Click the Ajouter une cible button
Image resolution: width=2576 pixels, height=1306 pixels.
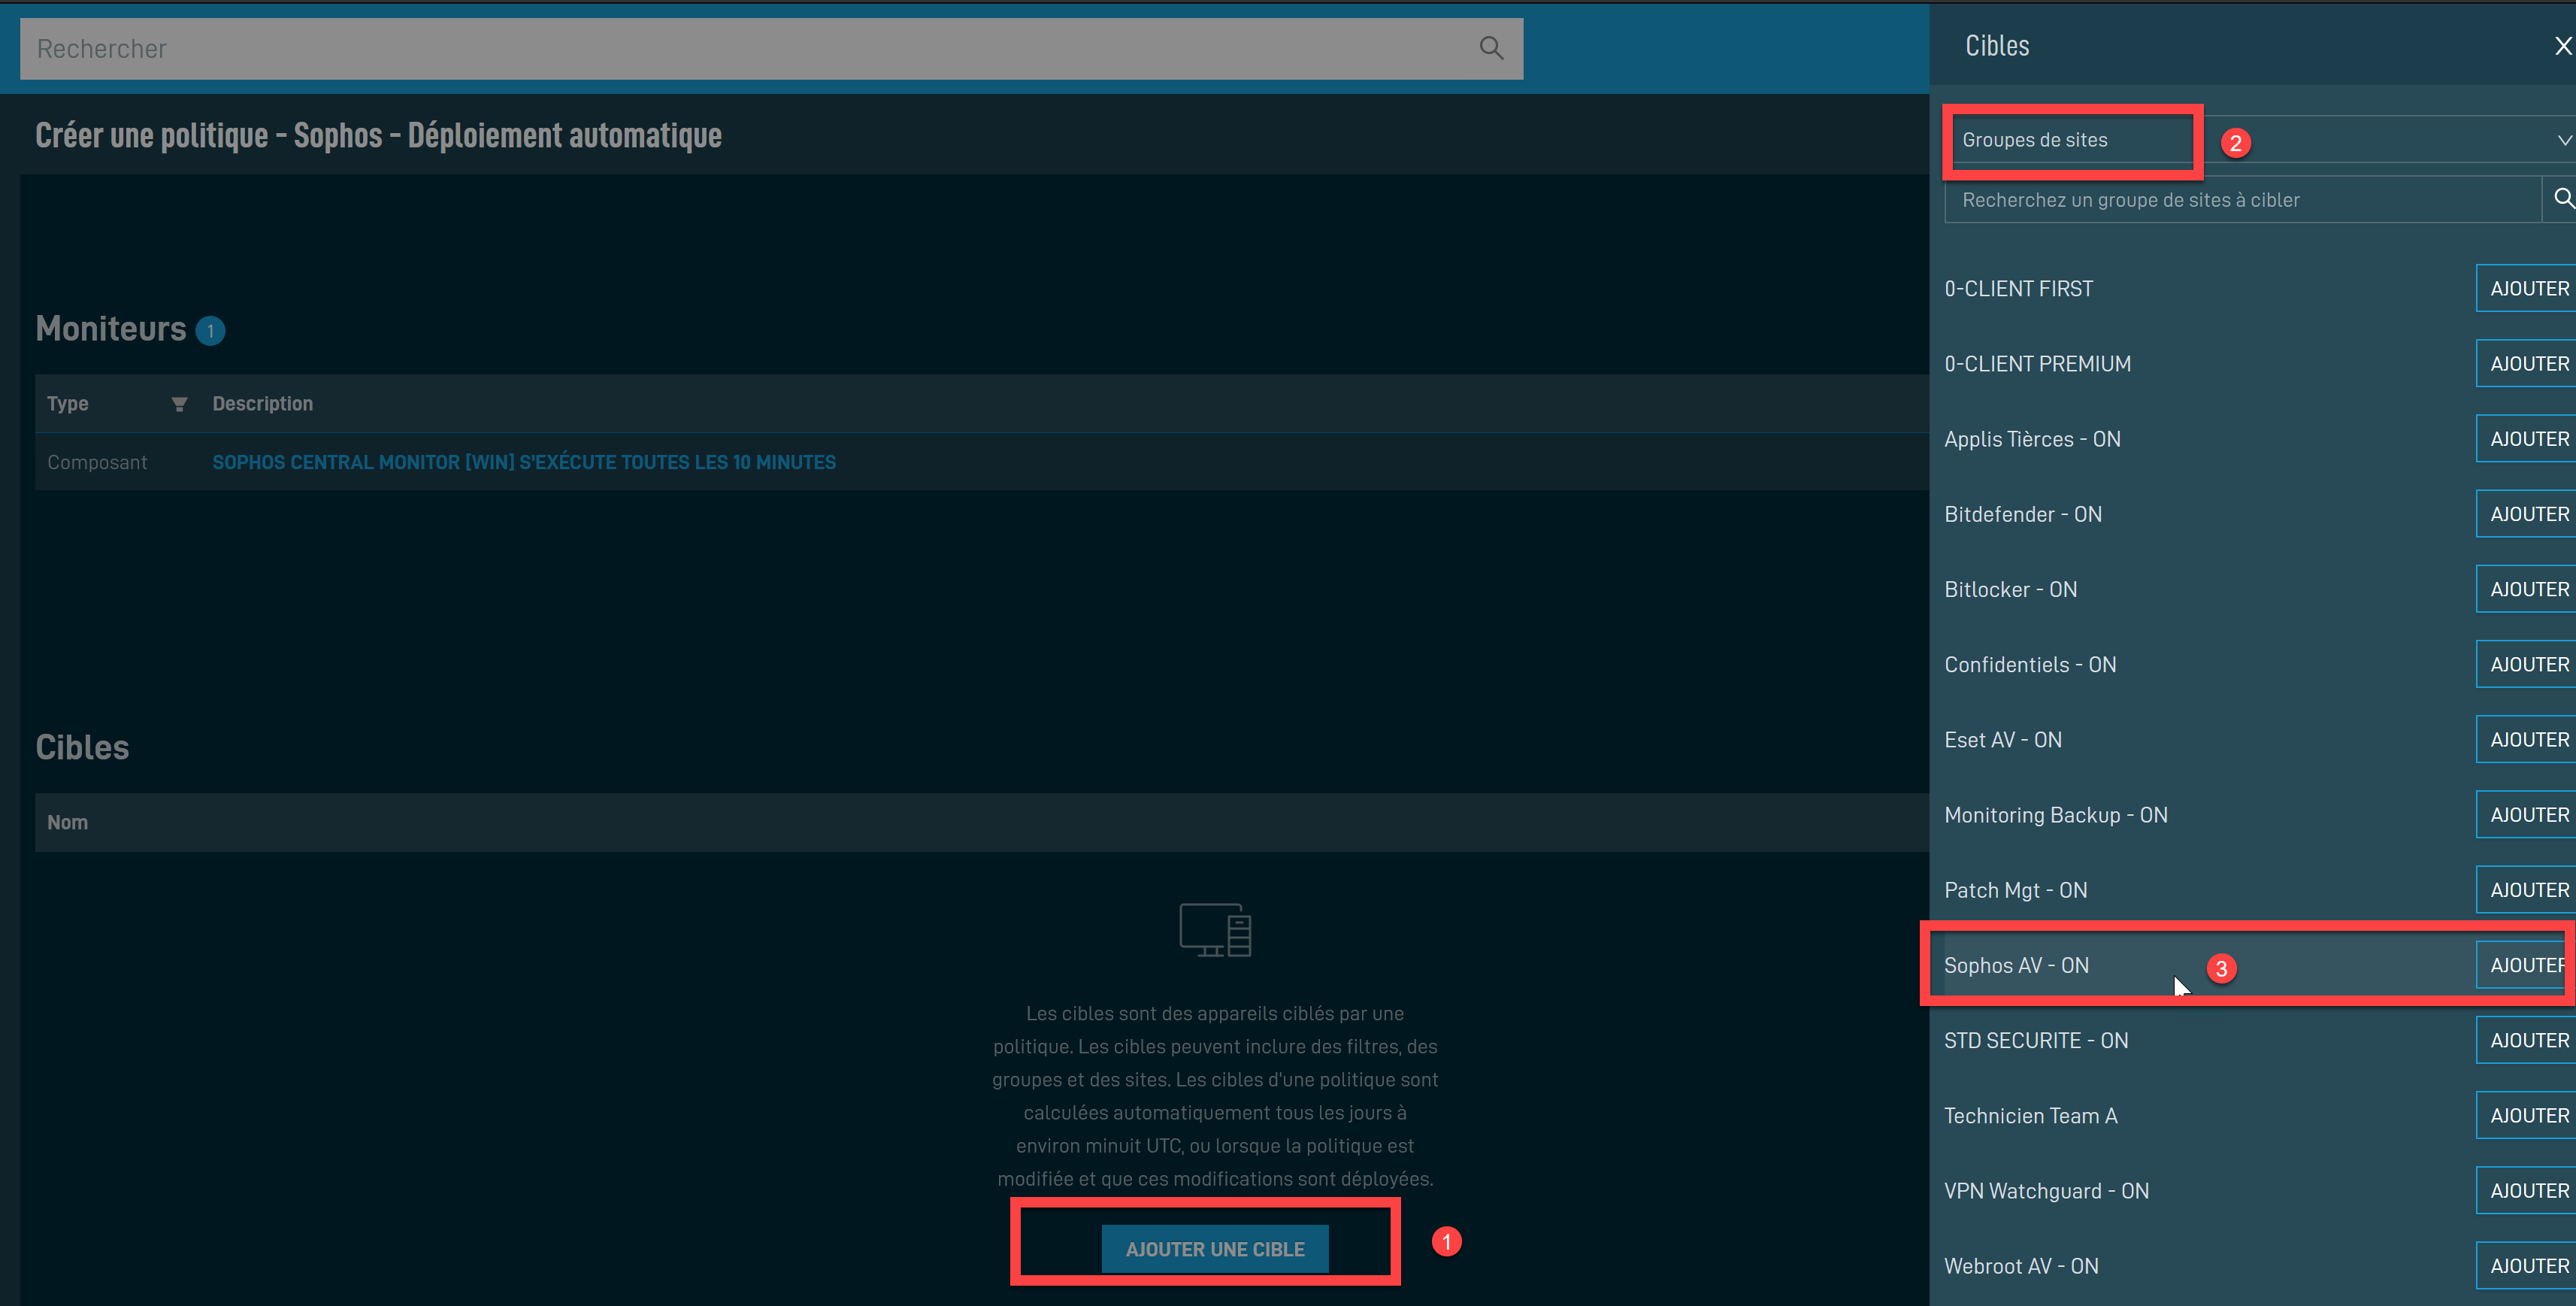point(1214,1249)
